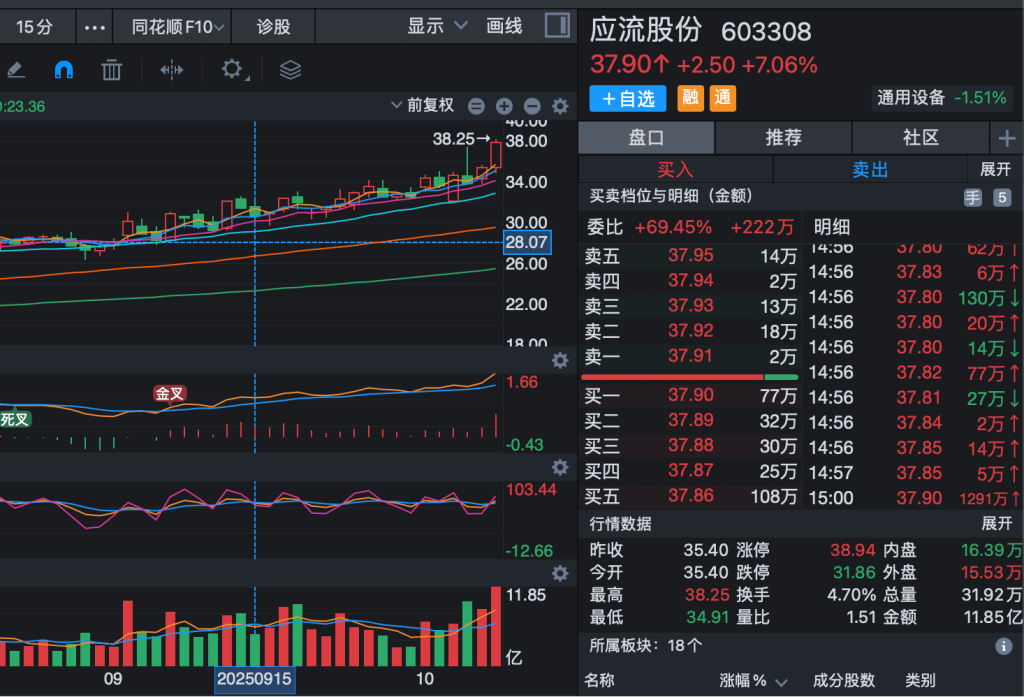
Task: Select the magnet snap tool
Action: click(63, 70)
